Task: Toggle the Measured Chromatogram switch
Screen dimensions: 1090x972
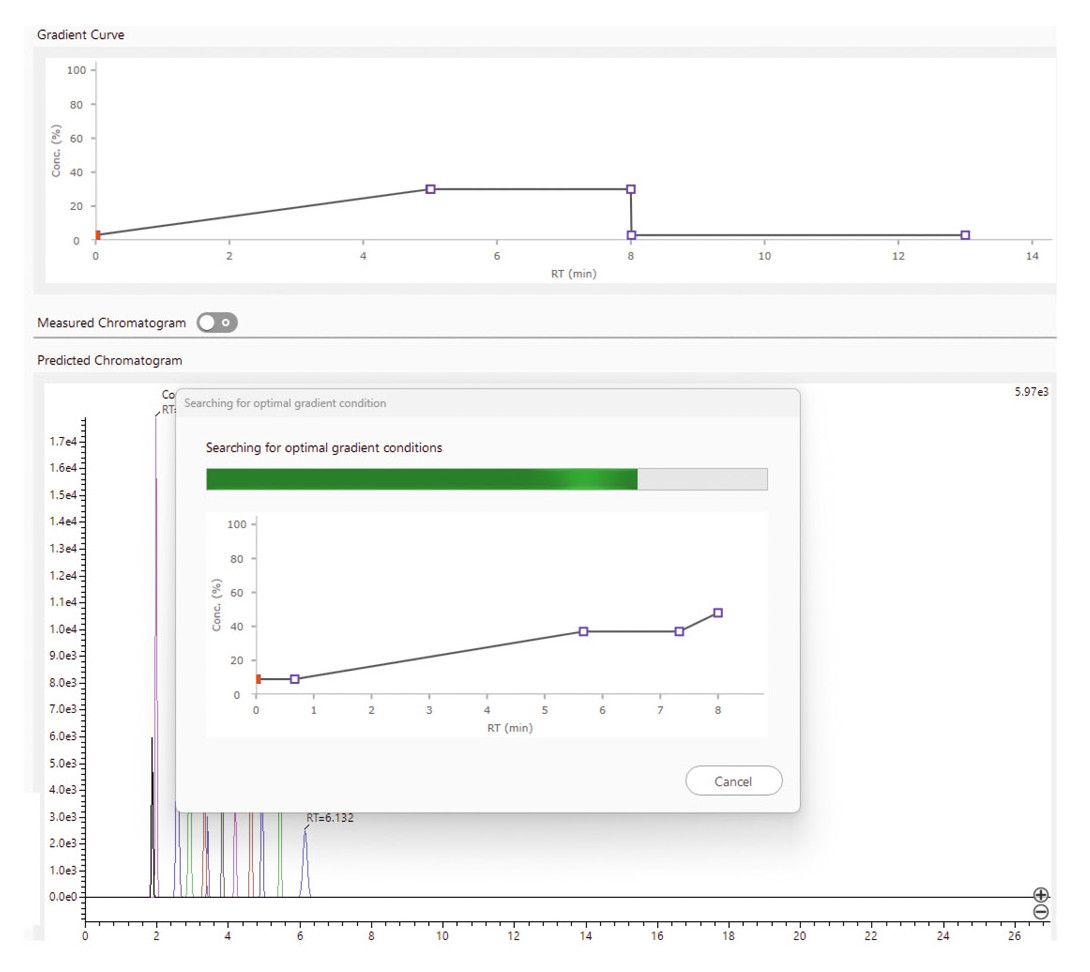Action: pos(217,323)
